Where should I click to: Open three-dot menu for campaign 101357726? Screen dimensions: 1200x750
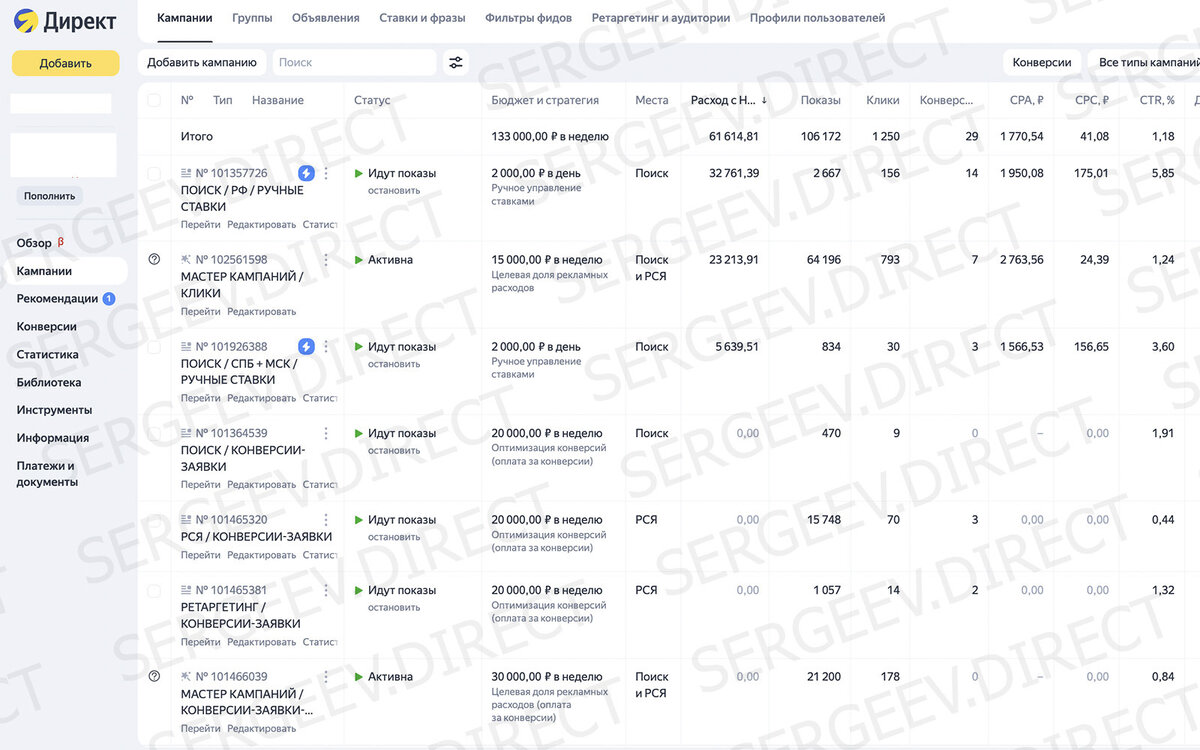click(326, 173)
